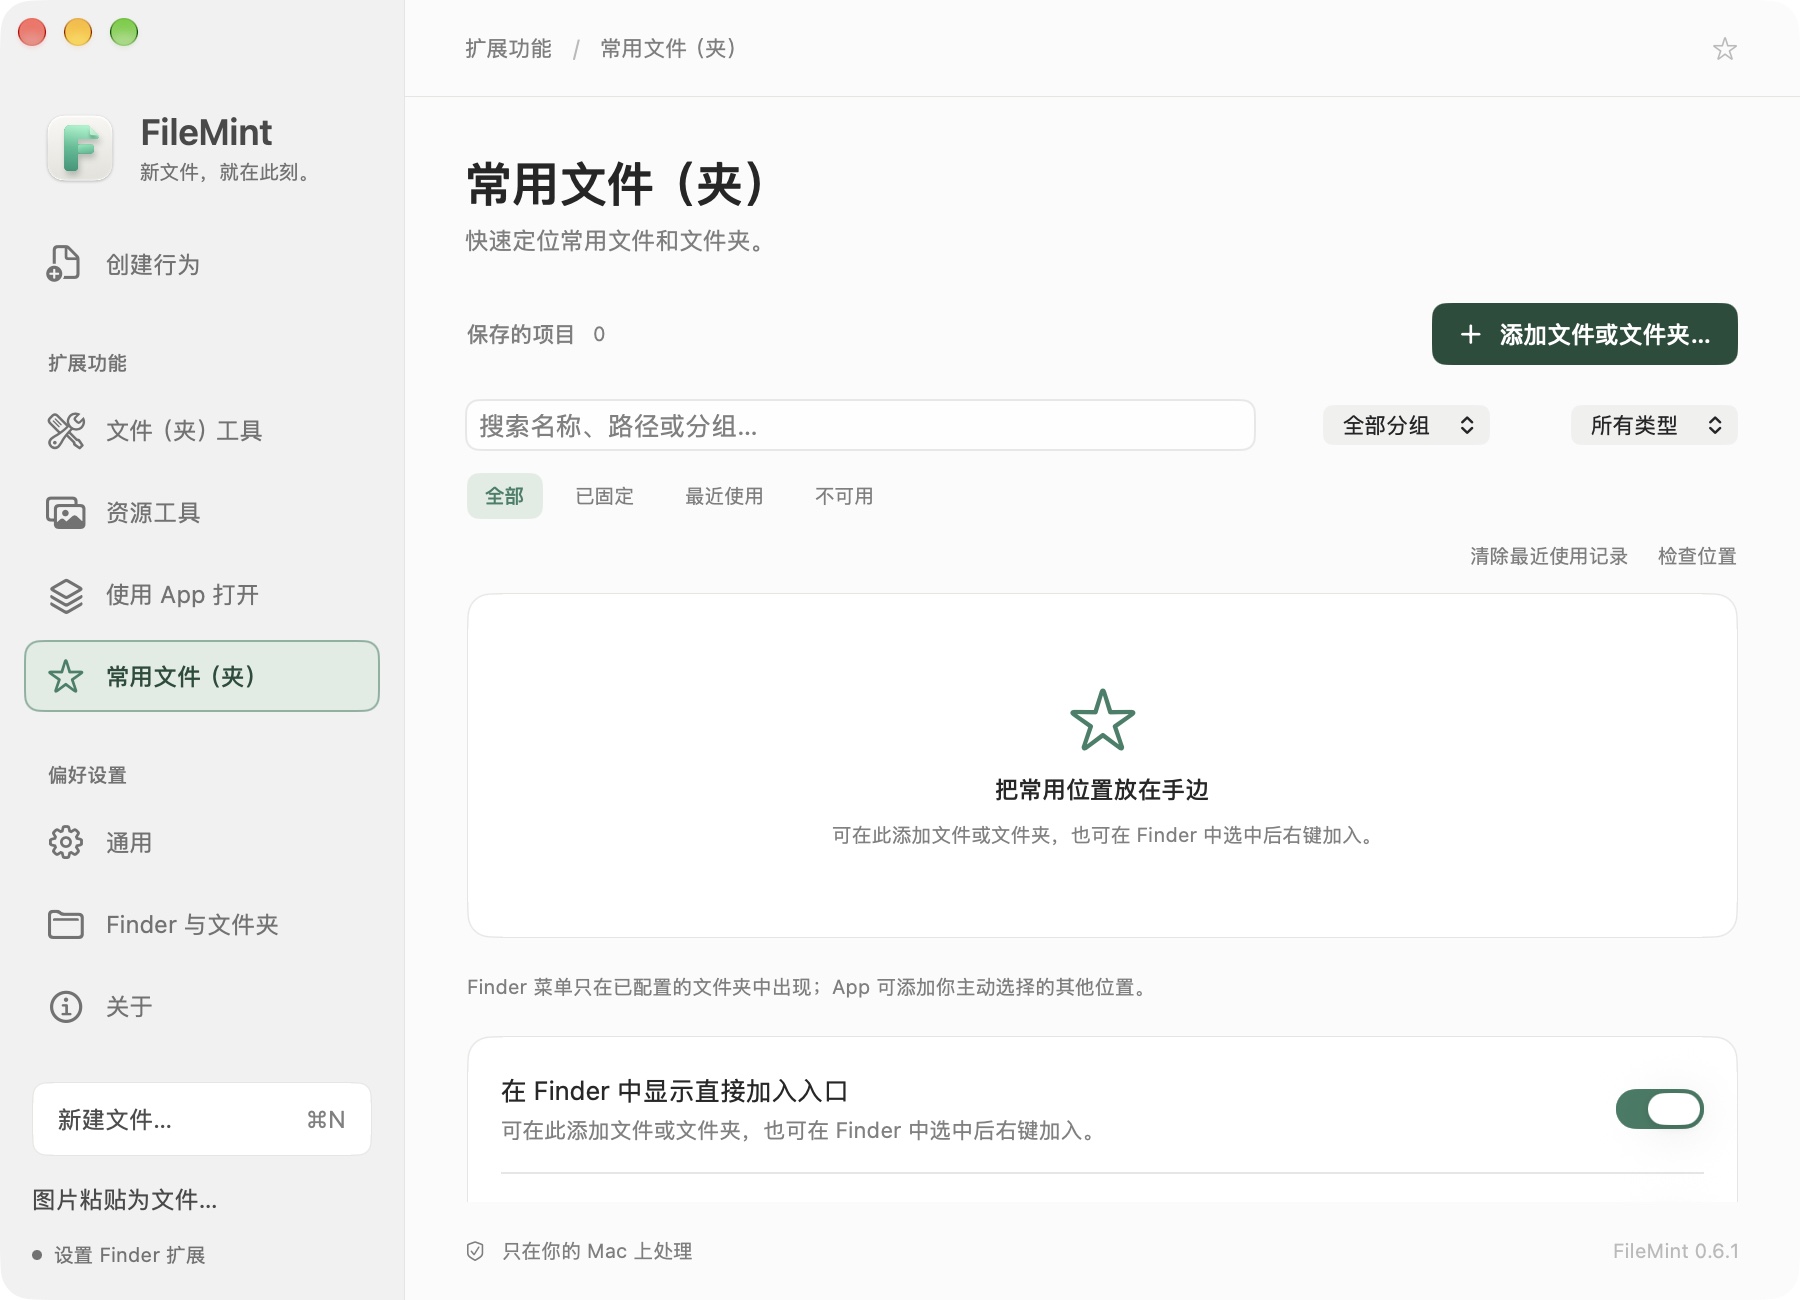The image size is (1800, 1300).
Task: Open 使用 App 打开 sidebar label
Action: pos(182,595)
